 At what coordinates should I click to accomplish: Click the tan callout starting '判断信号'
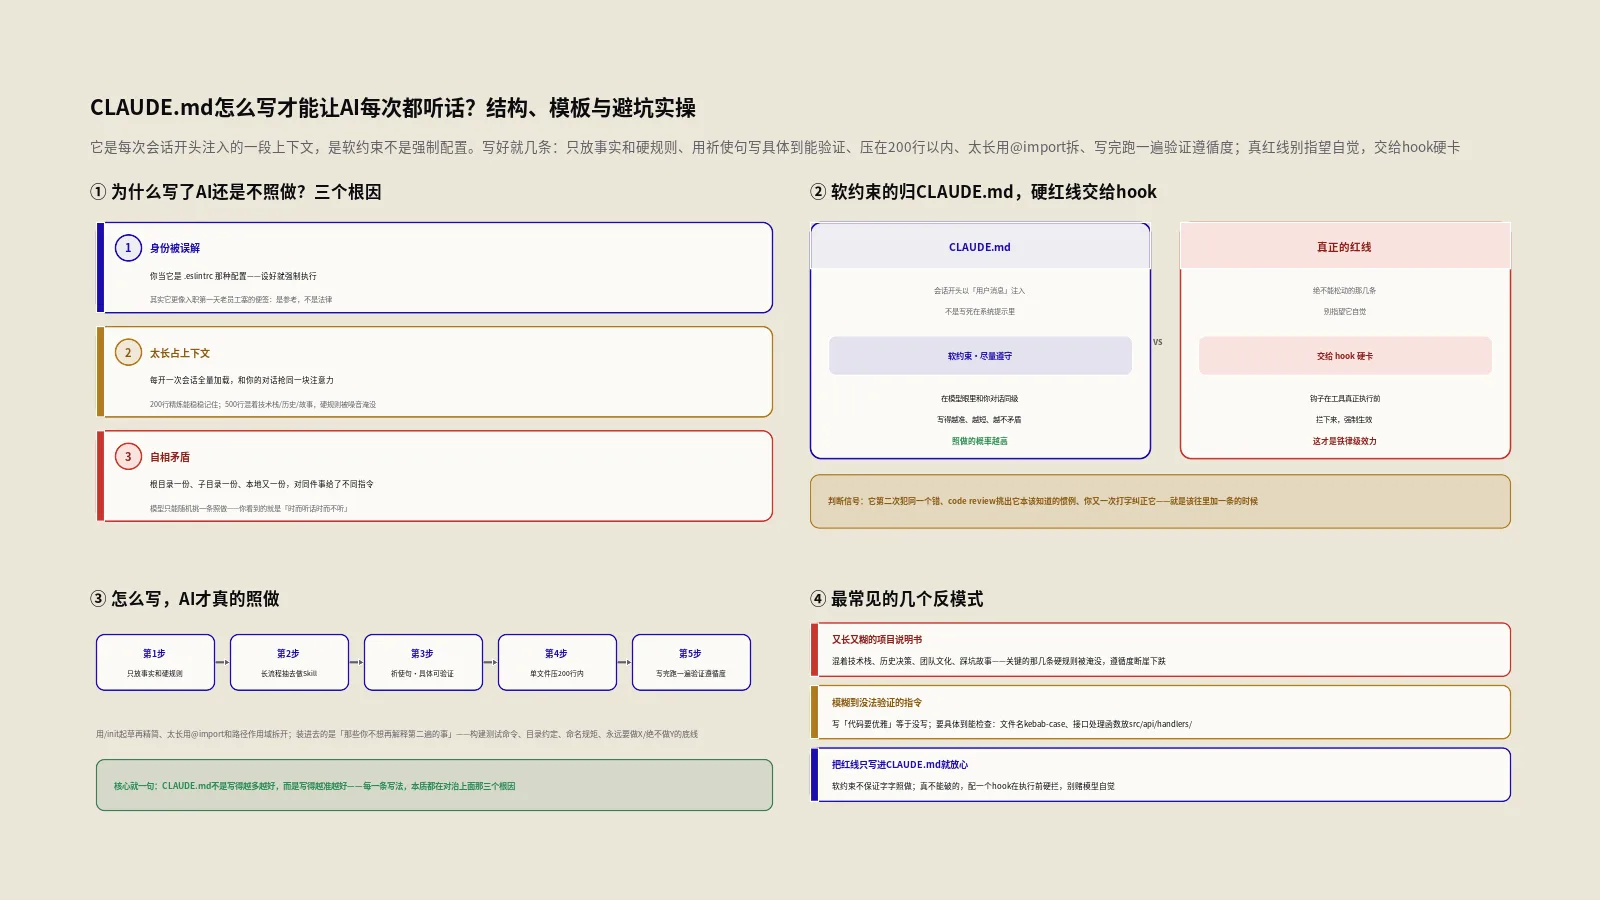[1160, 501]
